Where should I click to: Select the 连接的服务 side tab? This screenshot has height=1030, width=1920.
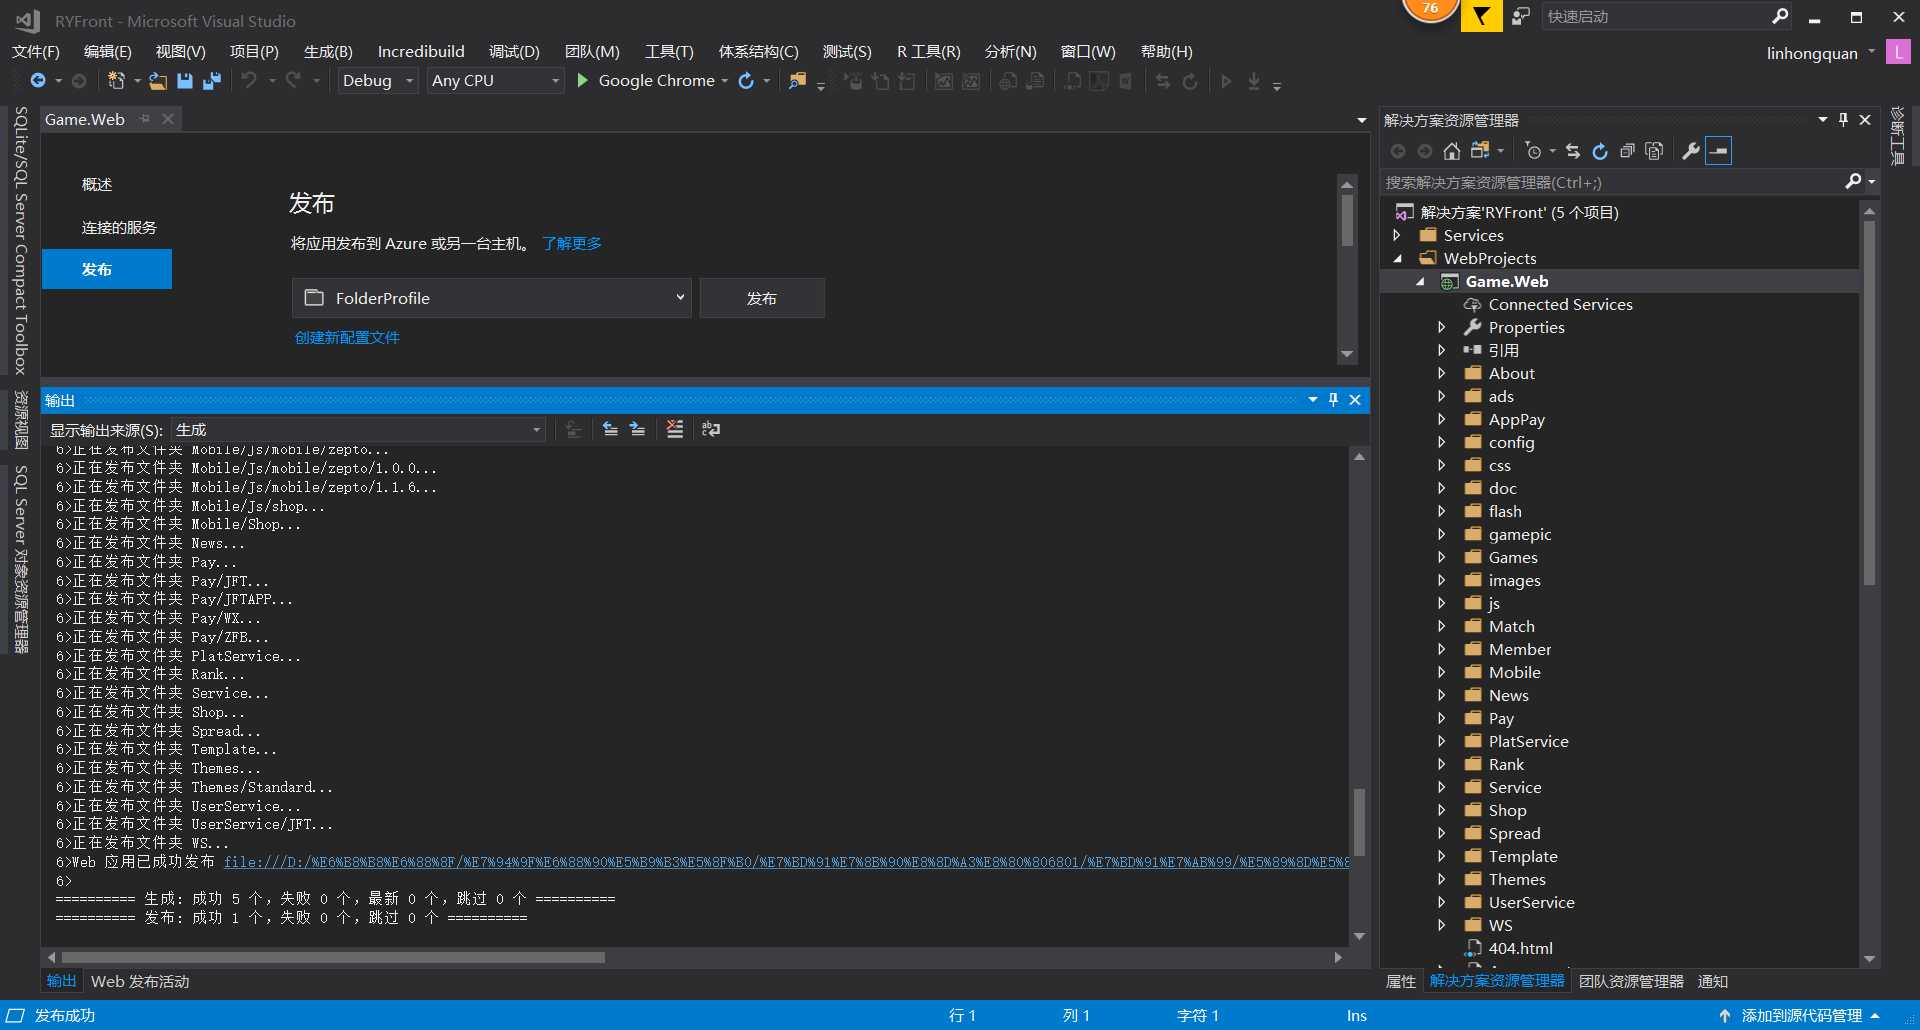click(x=119, y=228)
